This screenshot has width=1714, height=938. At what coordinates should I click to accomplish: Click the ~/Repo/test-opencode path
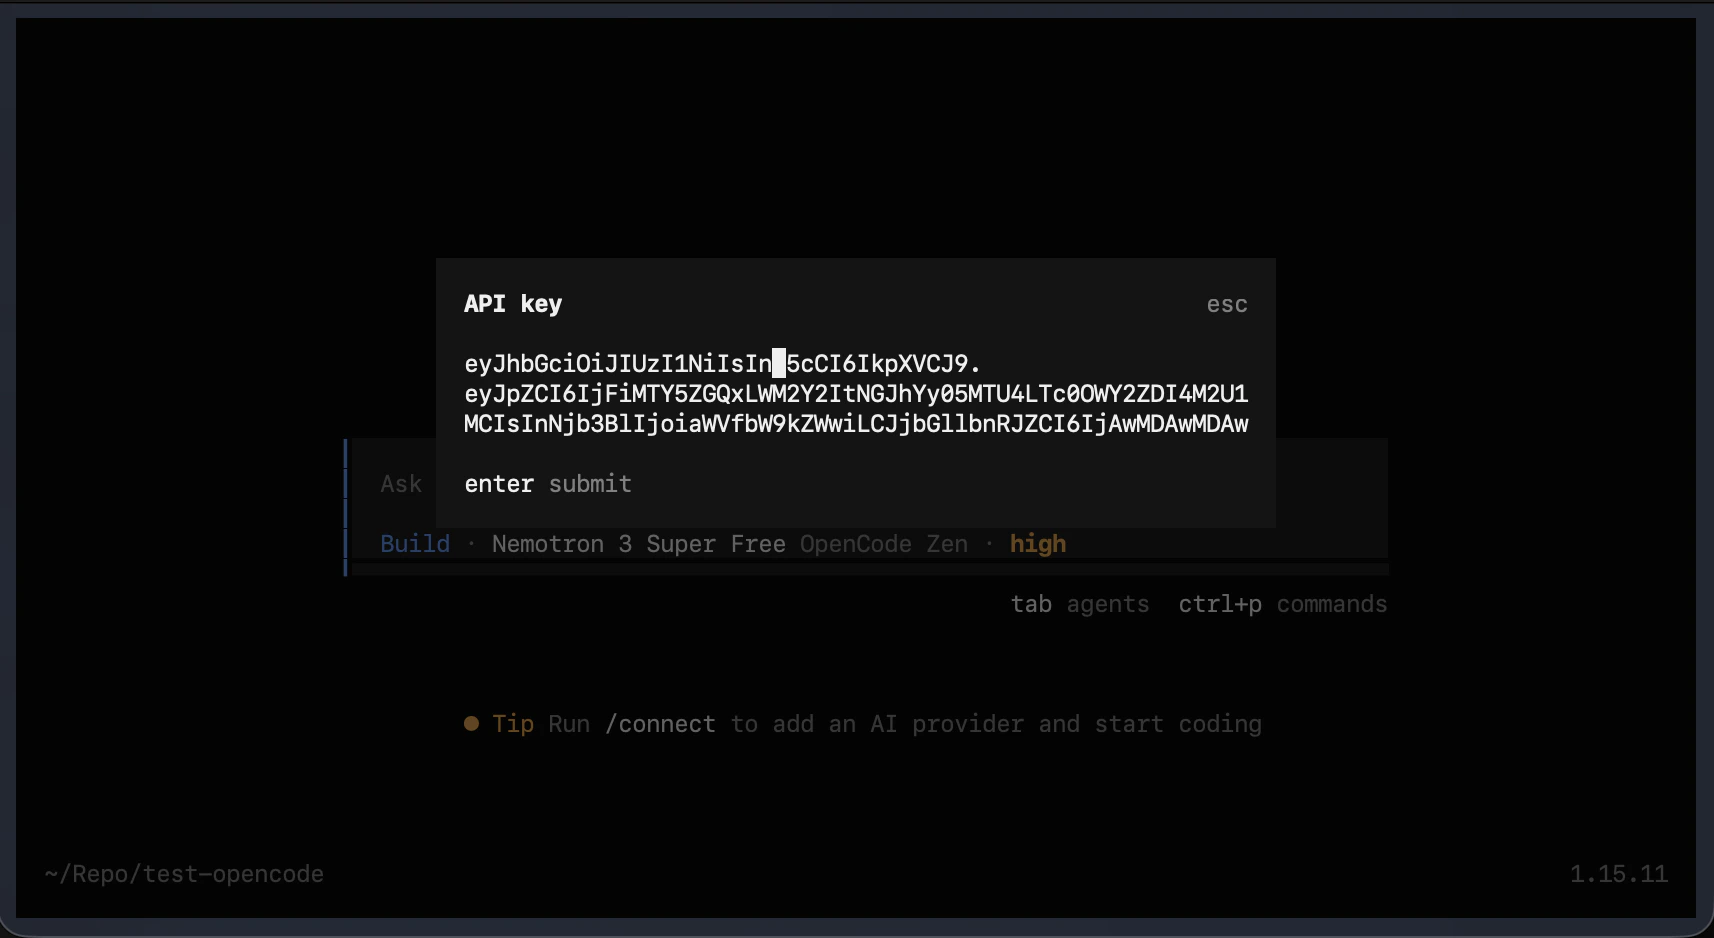click(x=184, y=874)
